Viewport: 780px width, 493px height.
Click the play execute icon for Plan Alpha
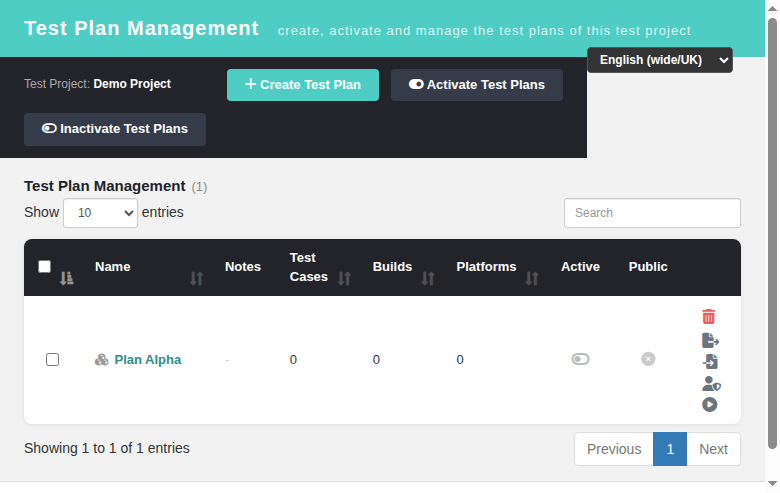(710, 405)
